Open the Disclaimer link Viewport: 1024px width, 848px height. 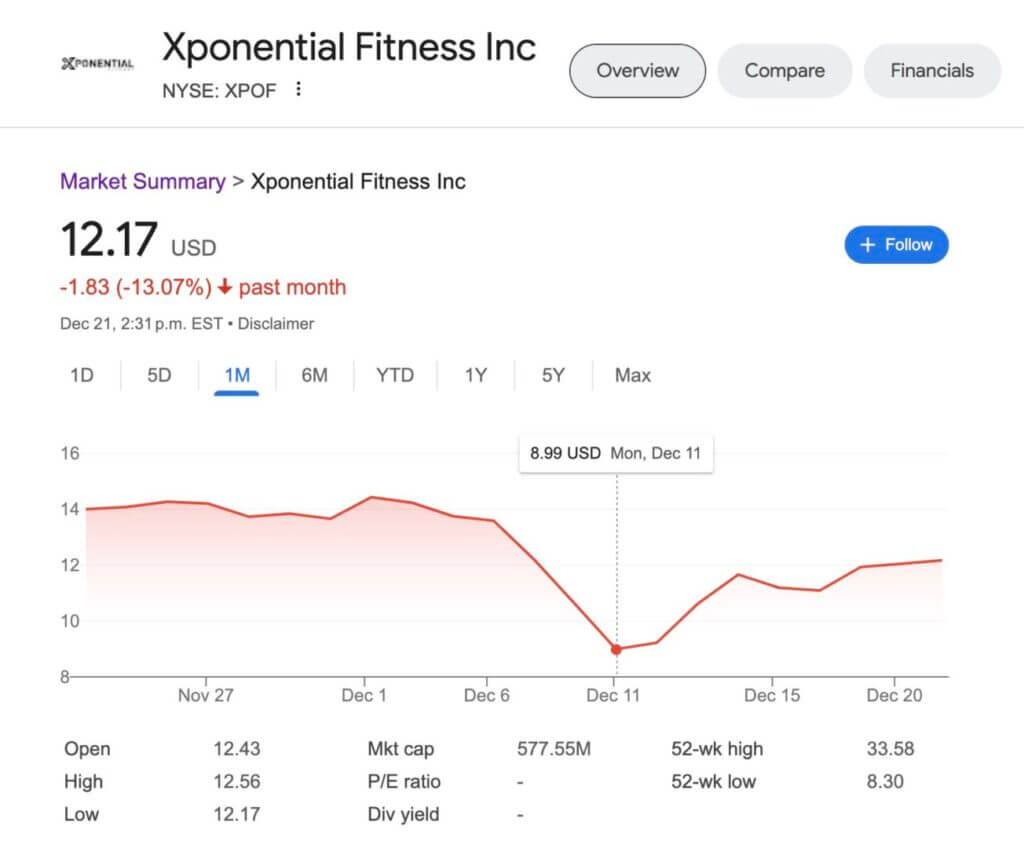click(x=276, y=323)
